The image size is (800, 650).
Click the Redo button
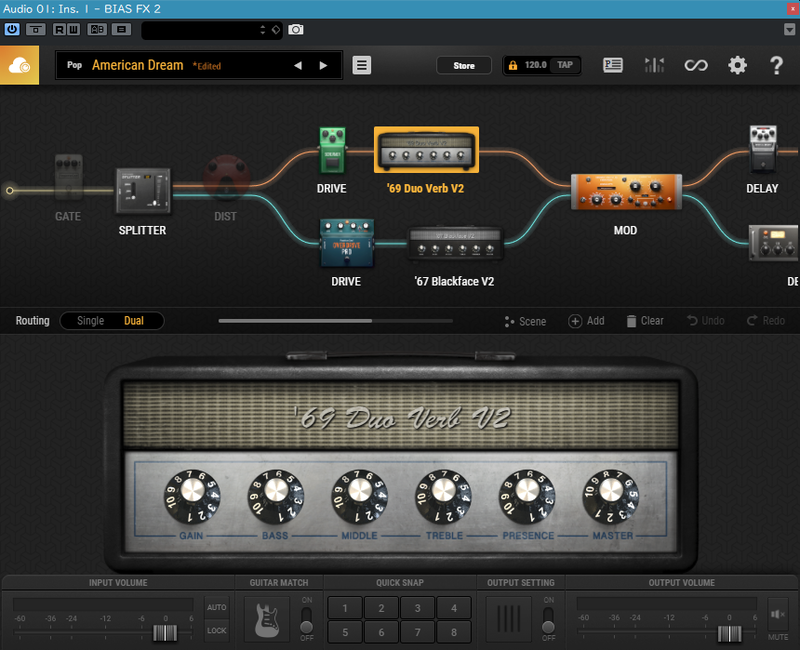click(x=766, y=321)
